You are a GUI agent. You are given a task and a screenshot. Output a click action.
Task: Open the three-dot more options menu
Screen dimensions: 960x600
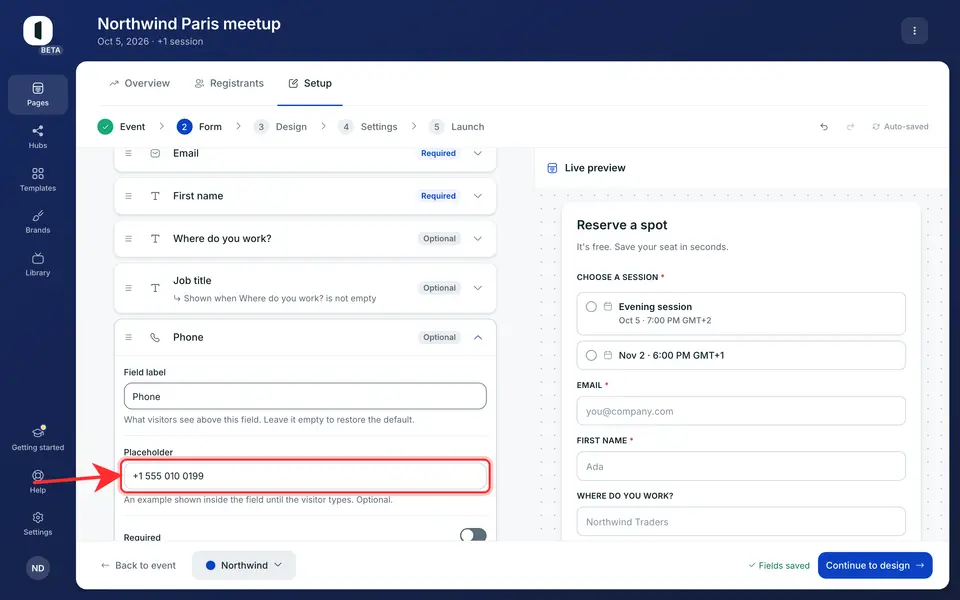tap(914, 31)
